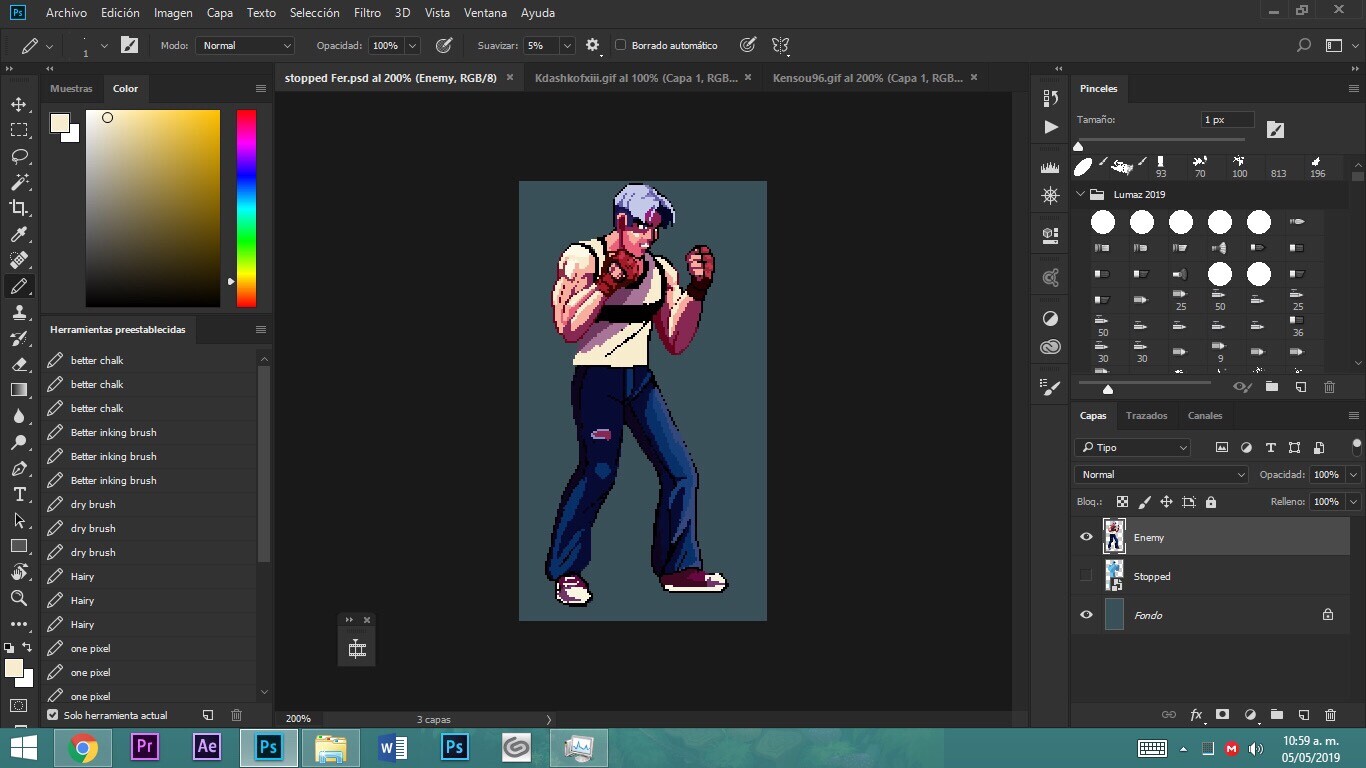The image size is (1366, 768).
Task: Hide the Fondo layer
Action: click(1086, 615)
